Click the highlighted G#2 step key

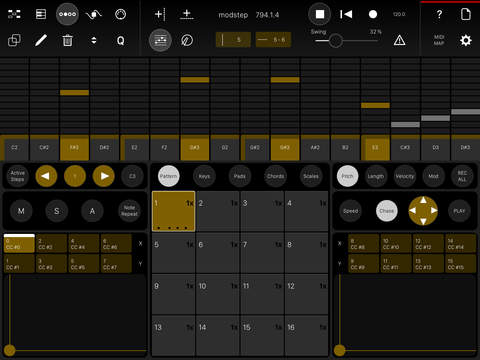tap(285, 148)
